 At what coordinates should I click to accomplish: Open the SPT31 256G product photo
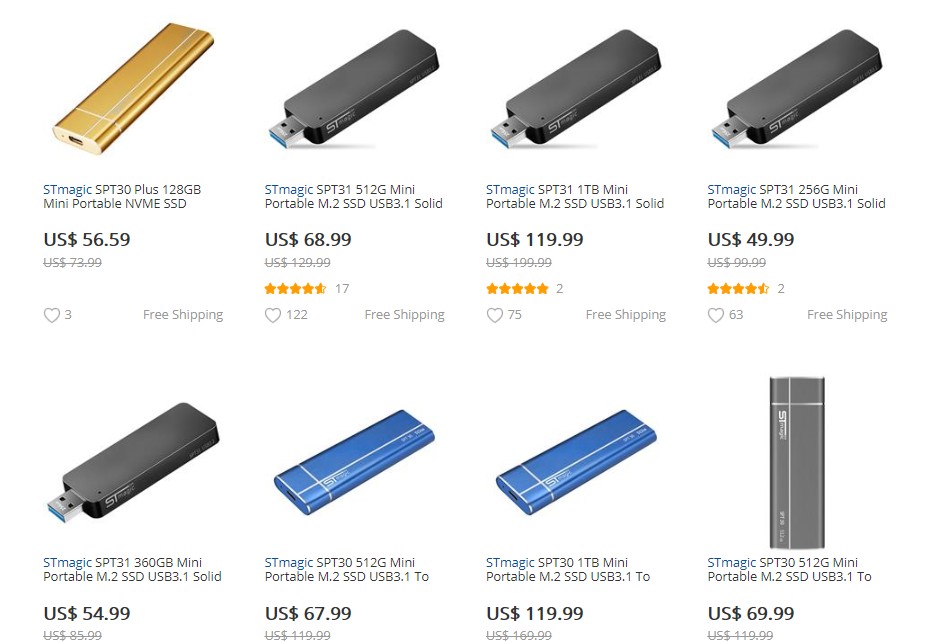(x=797, y=89)
